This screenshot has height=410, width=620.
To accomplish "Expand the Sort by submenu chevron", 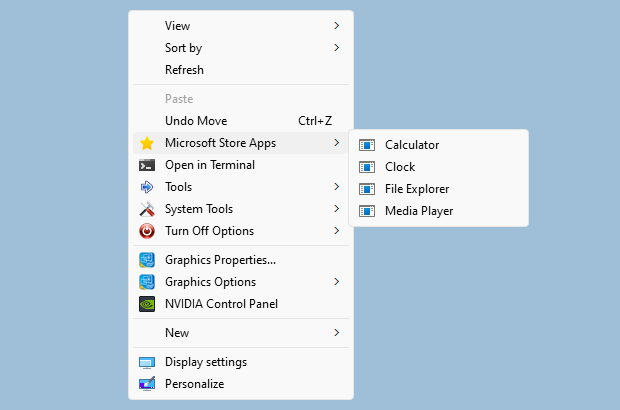I will tap(336, 48).
